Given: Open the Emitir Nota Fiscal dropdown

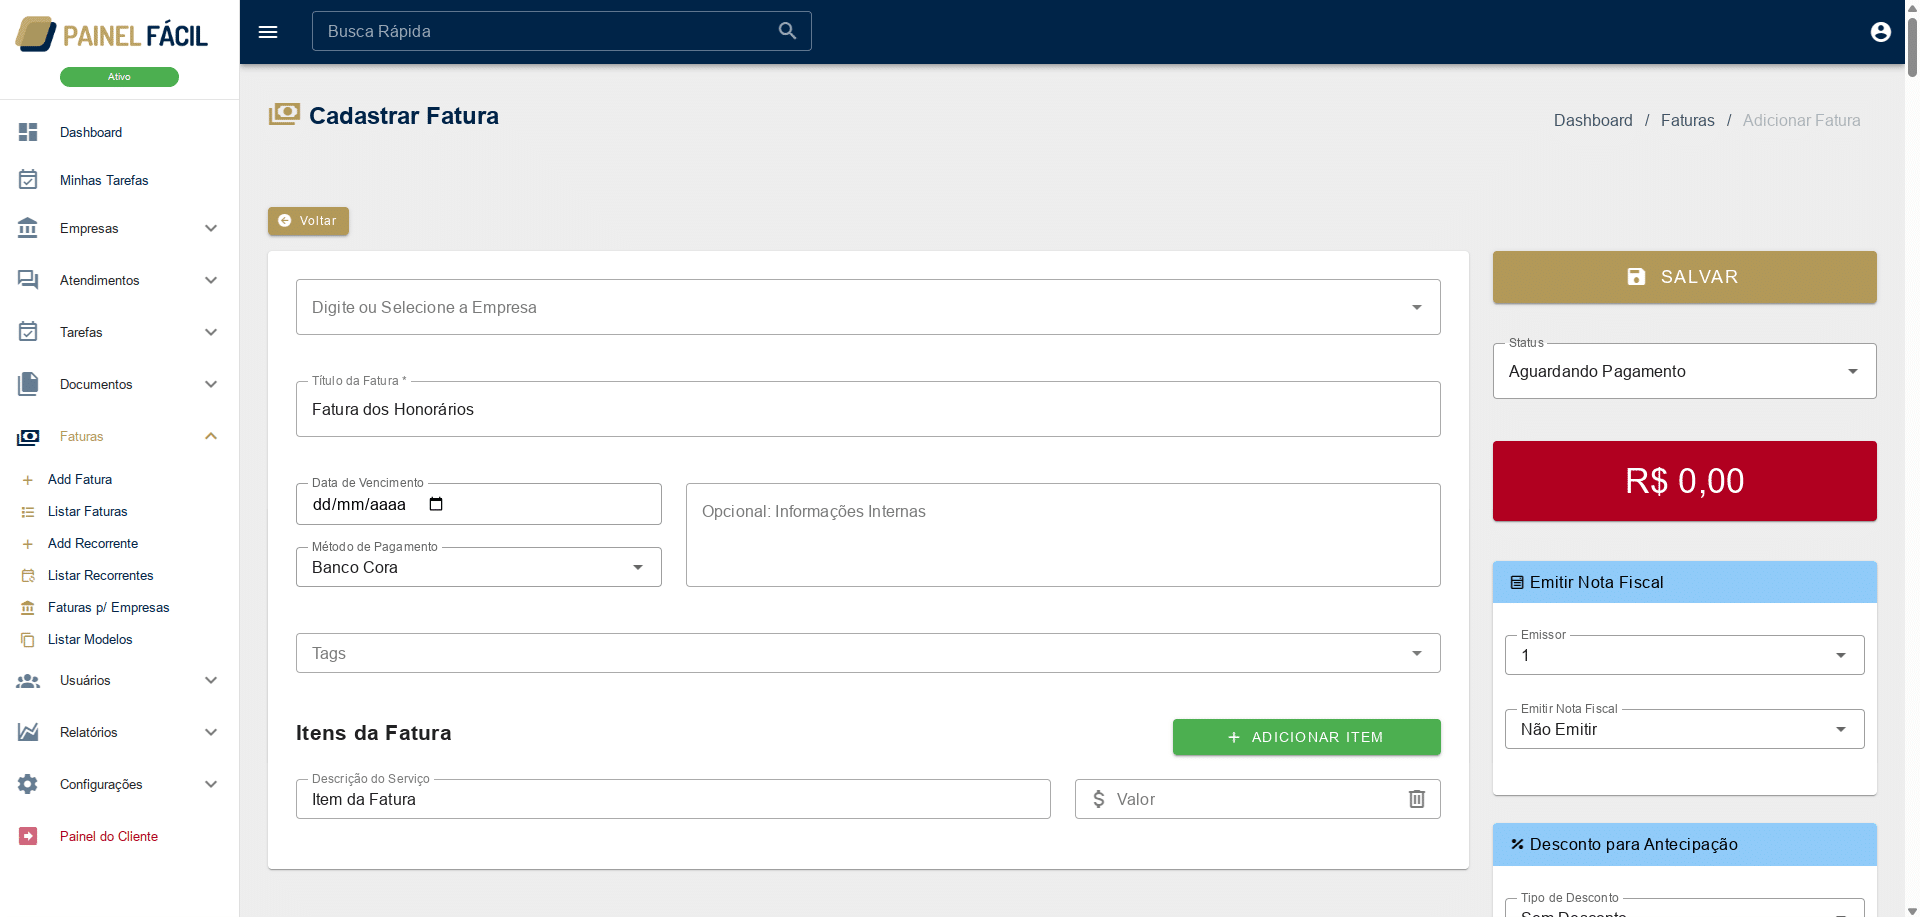Looking at the screenshot, I should point(1684,729).
